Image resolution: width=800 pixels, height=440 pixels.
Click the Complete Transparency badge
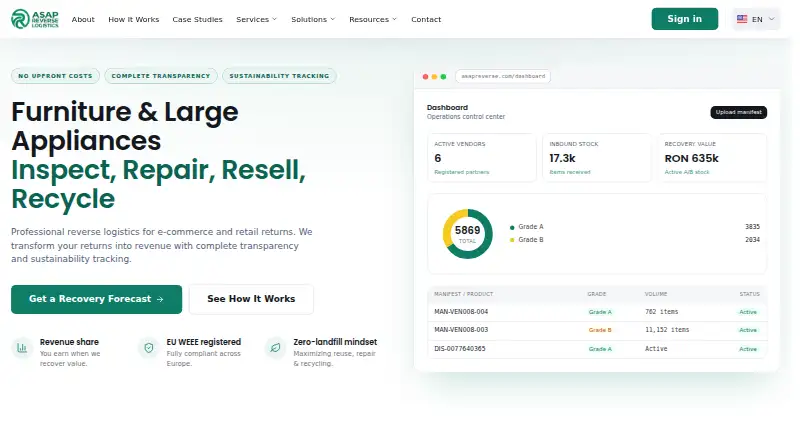coord(161,76)
